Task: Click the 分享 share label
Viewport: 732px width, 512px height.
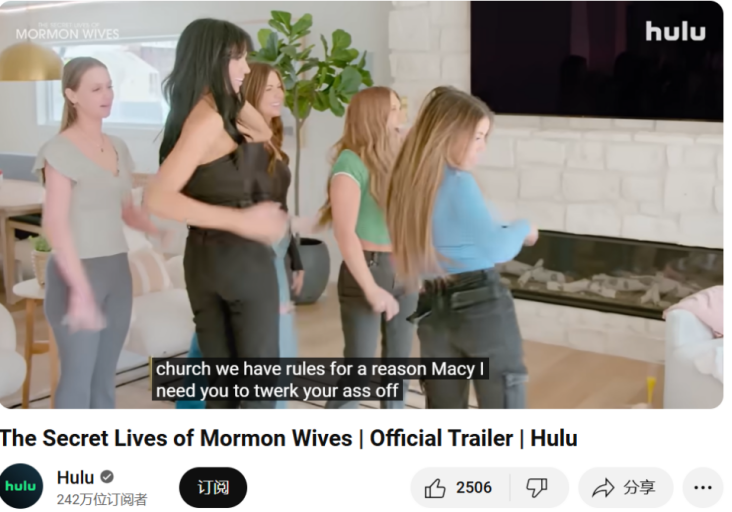Action: click(639, 488)
